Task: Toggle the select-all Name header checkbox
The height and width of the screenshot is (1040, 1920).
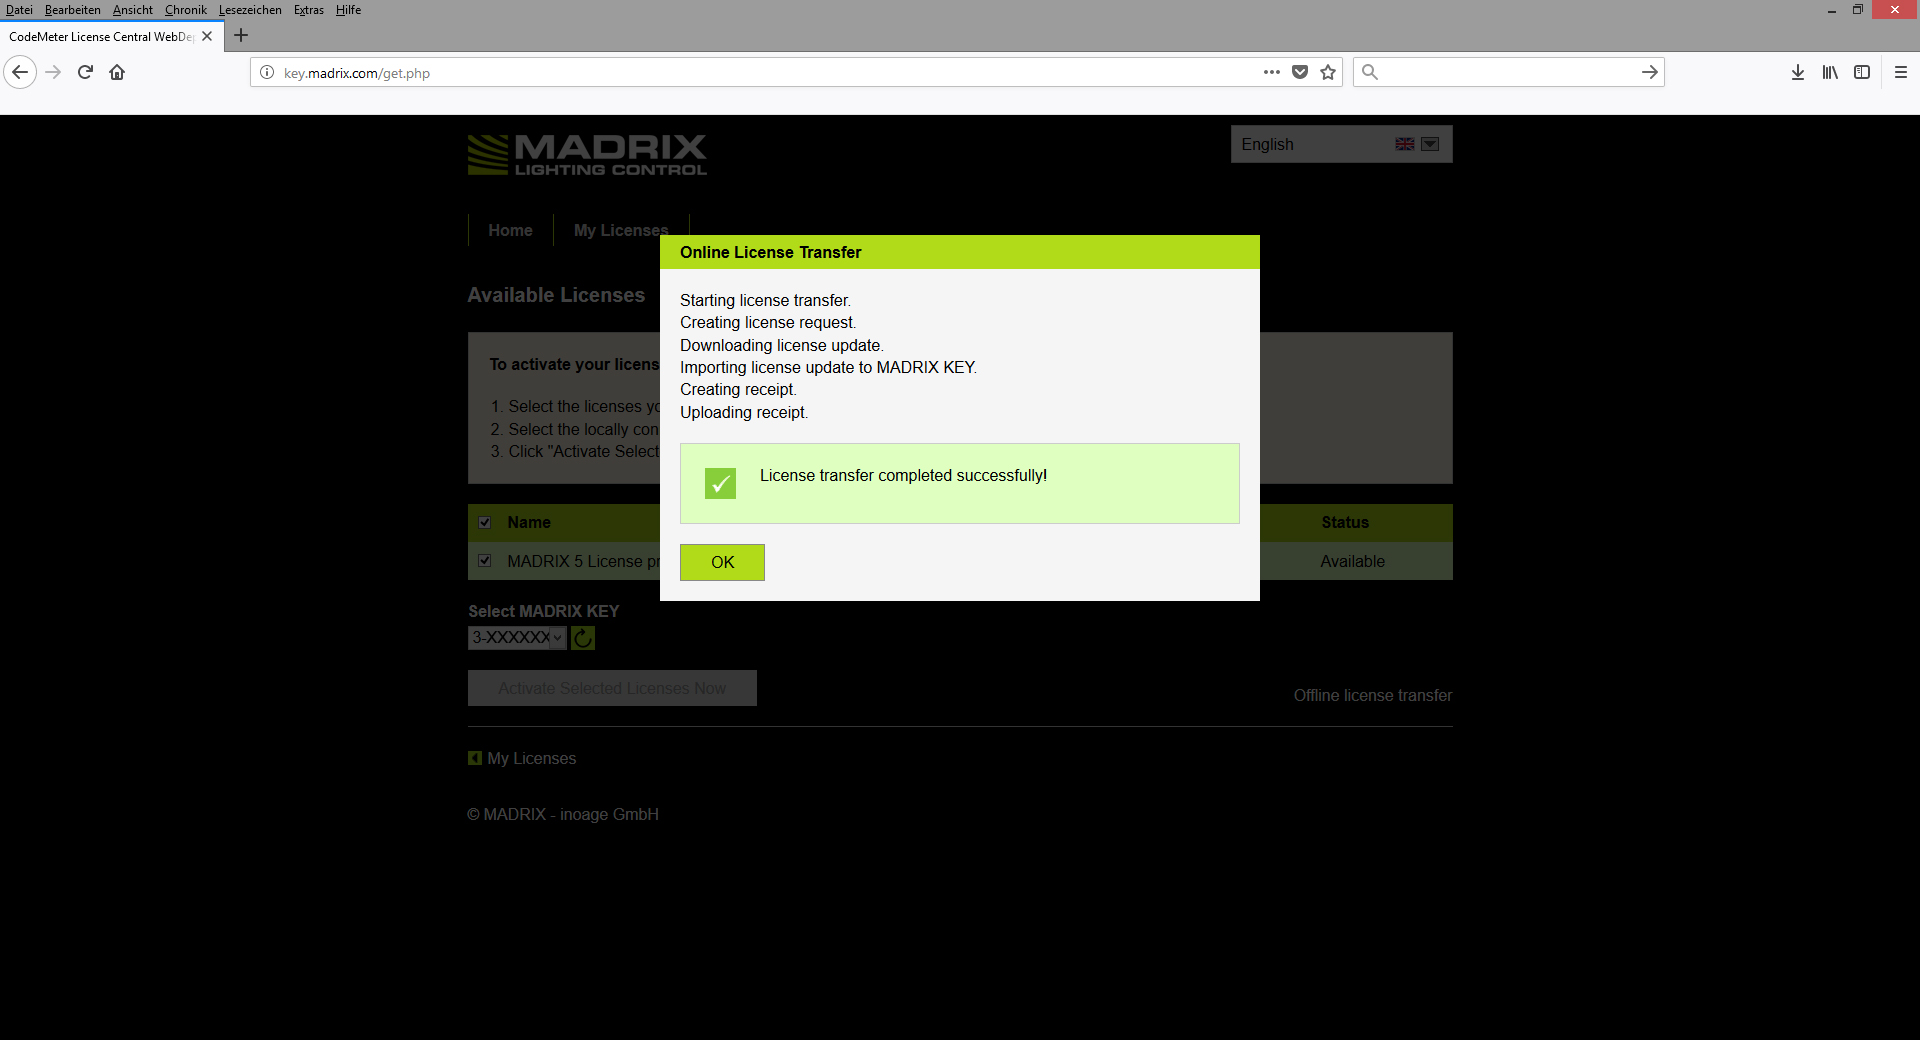Action: click(485, 522)
